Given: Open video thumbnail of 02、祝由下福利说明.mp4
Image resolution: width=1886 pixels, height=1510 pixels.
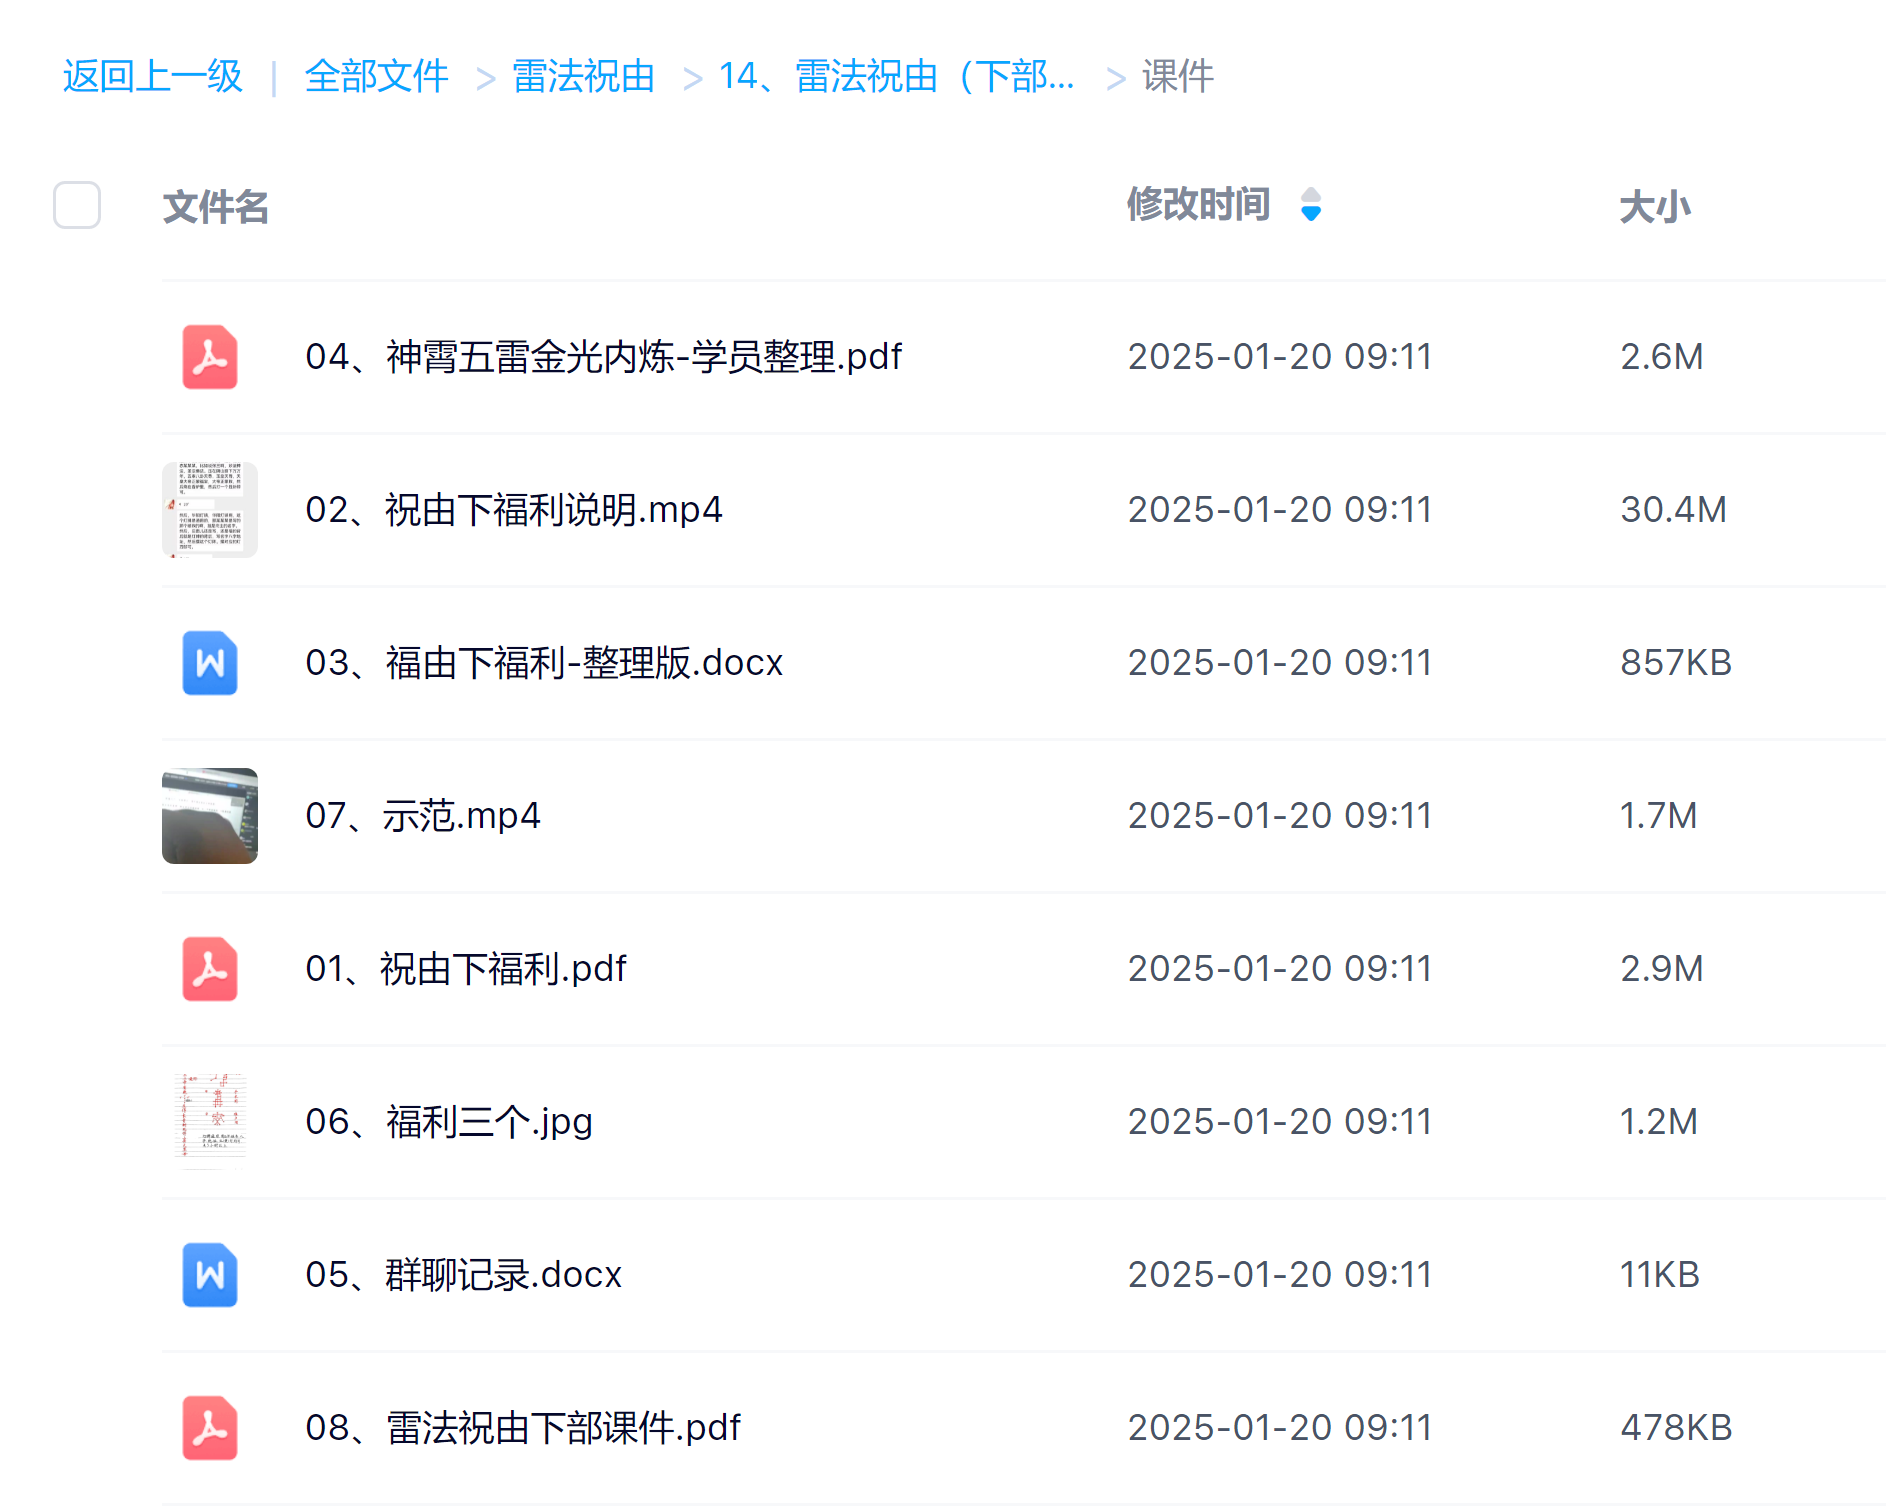Looking at the screenshot, I should 209,510.
